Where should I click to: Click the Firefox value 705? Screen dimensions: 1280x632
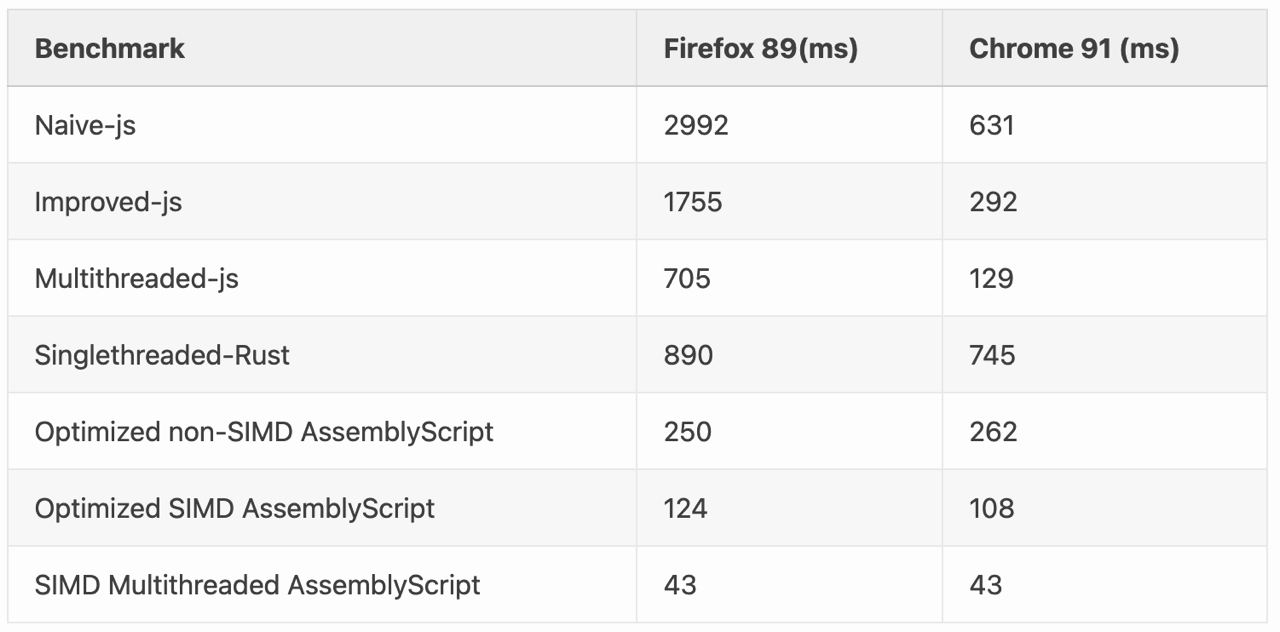click(687, 278)
